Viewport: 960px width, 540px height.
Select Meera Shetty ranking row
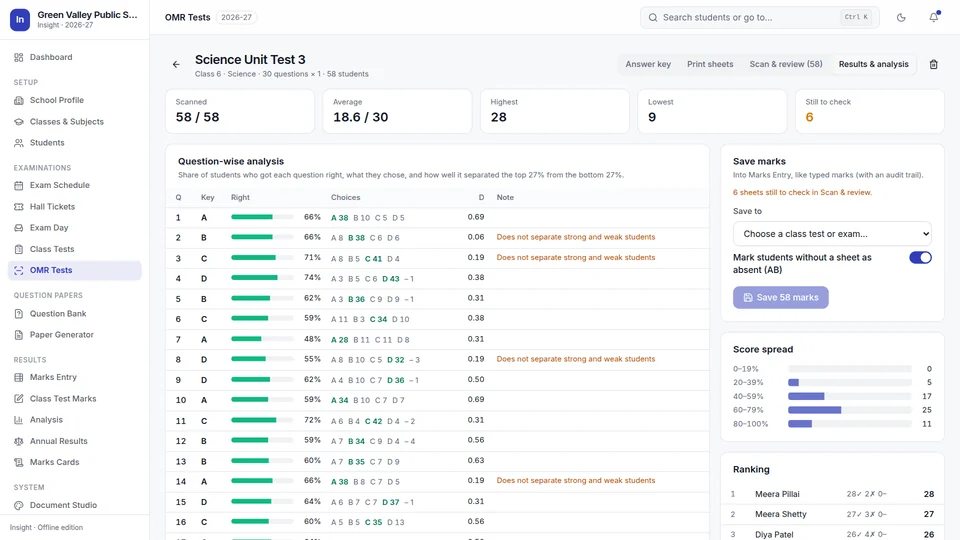point(832,514)
